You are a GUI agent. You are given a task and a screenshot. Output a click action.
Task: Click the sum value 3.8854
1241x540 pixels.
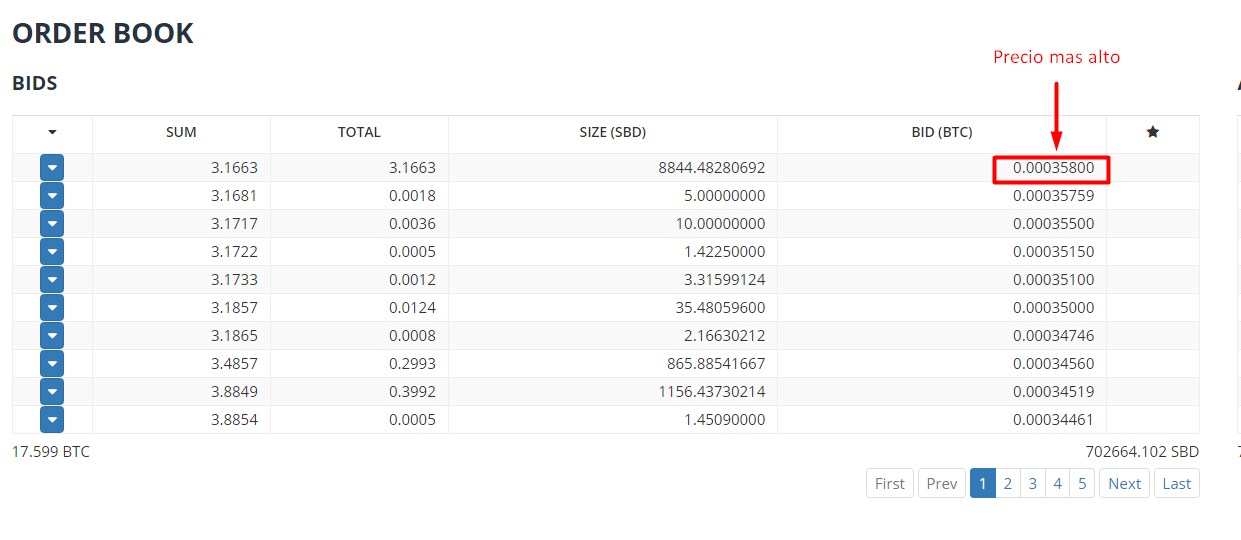click(234, 420)
